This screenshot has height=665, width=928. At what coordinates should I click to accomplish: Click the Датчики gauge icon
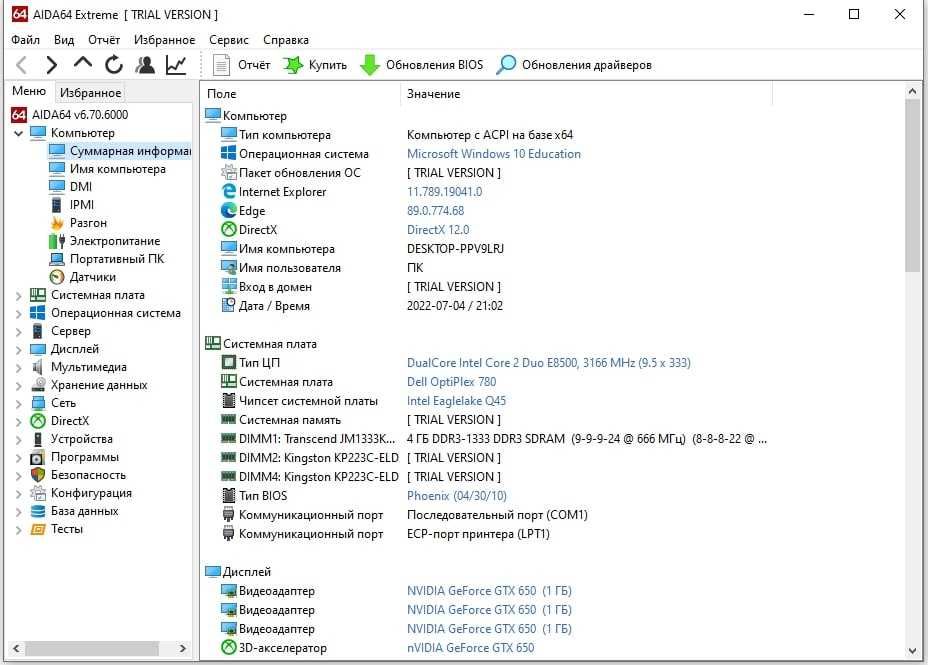(57, 277)
